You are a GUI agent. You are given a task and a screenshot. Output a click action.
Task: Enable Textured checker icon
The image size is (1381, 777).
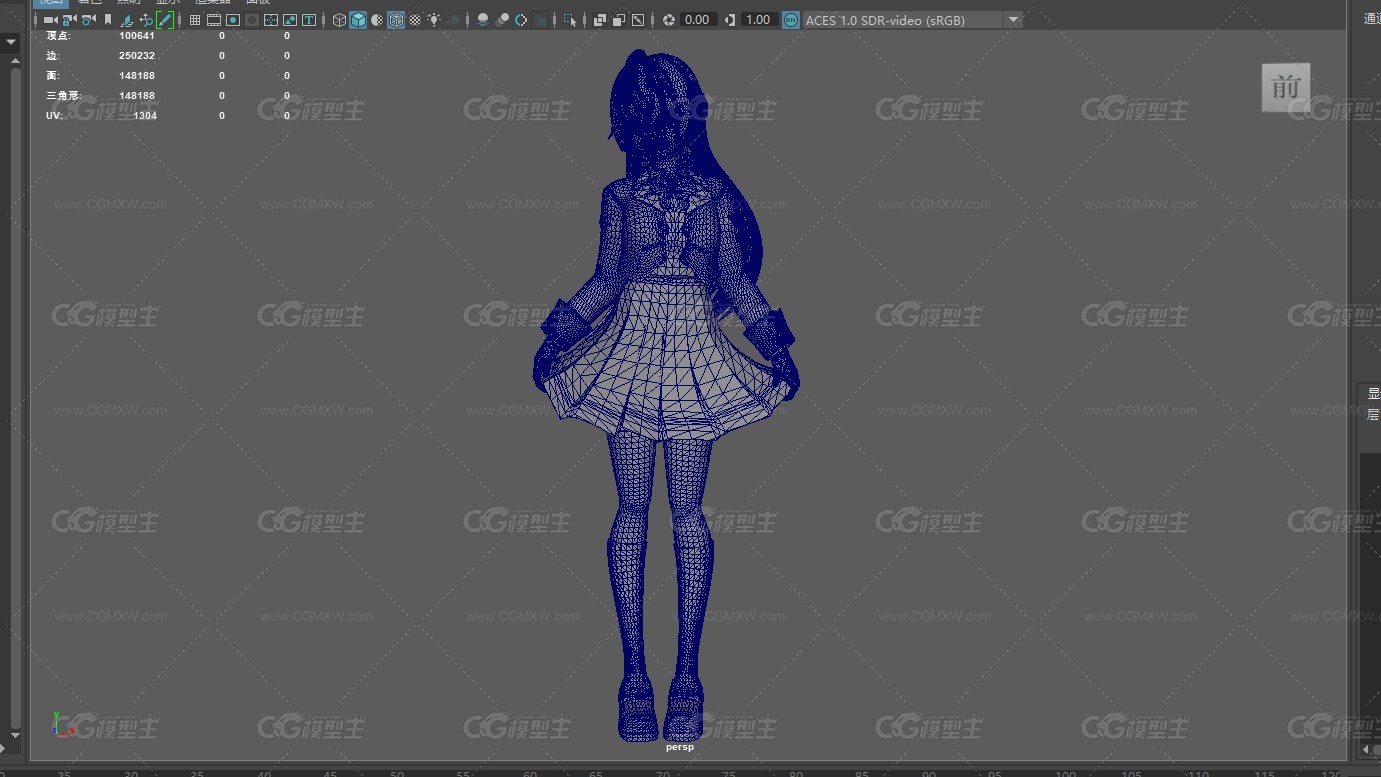coord(415,20)
